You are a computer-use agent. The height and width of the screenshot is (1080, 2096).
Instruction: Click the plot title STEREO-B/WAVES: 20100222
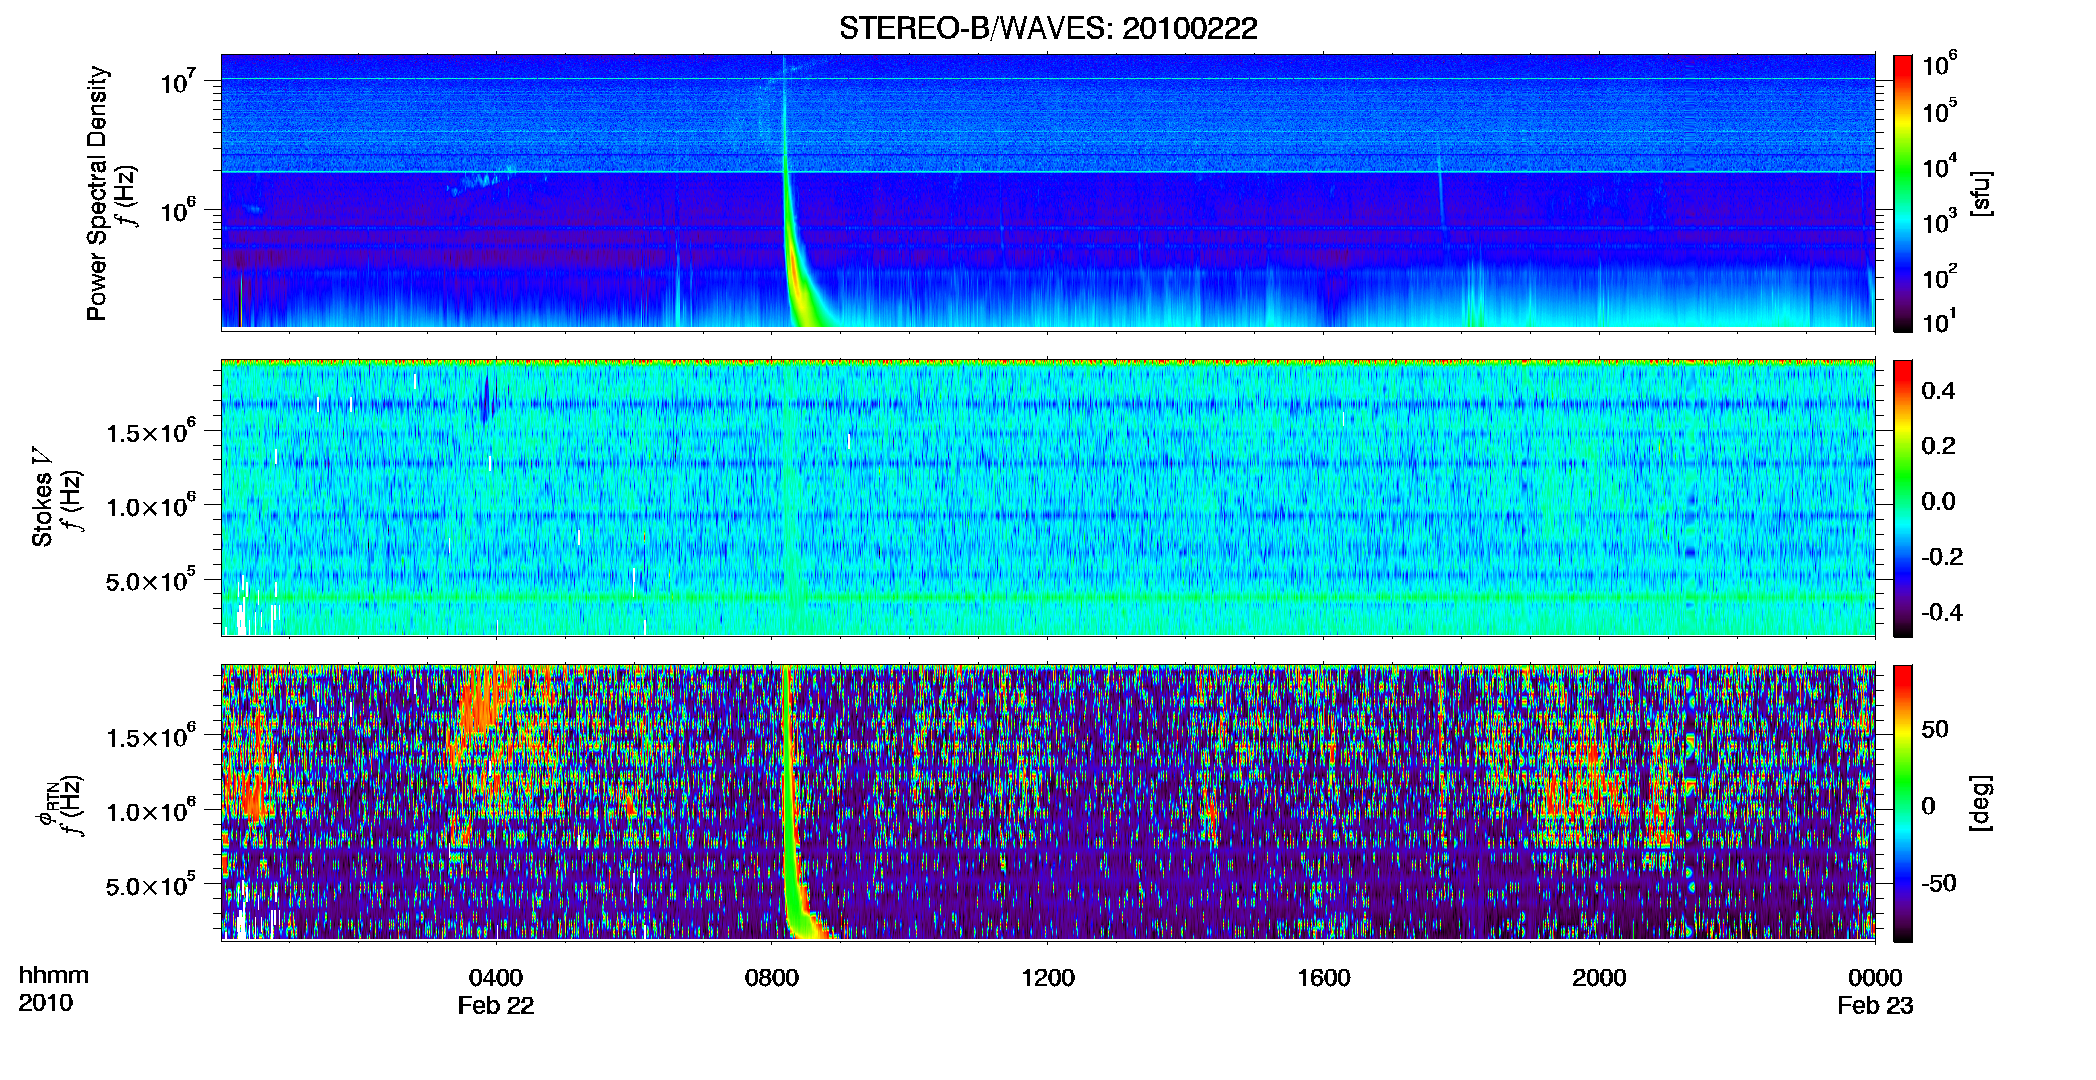pyautogui.click(x=1048, y=28)
